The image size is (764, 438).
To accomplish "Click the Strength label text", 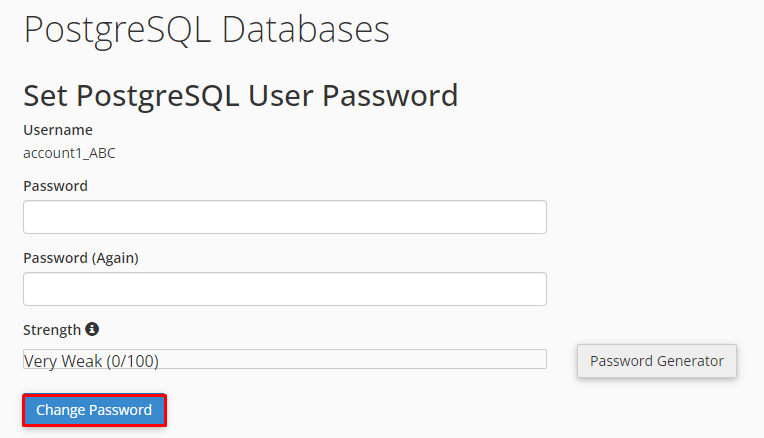I will (52, 330).
